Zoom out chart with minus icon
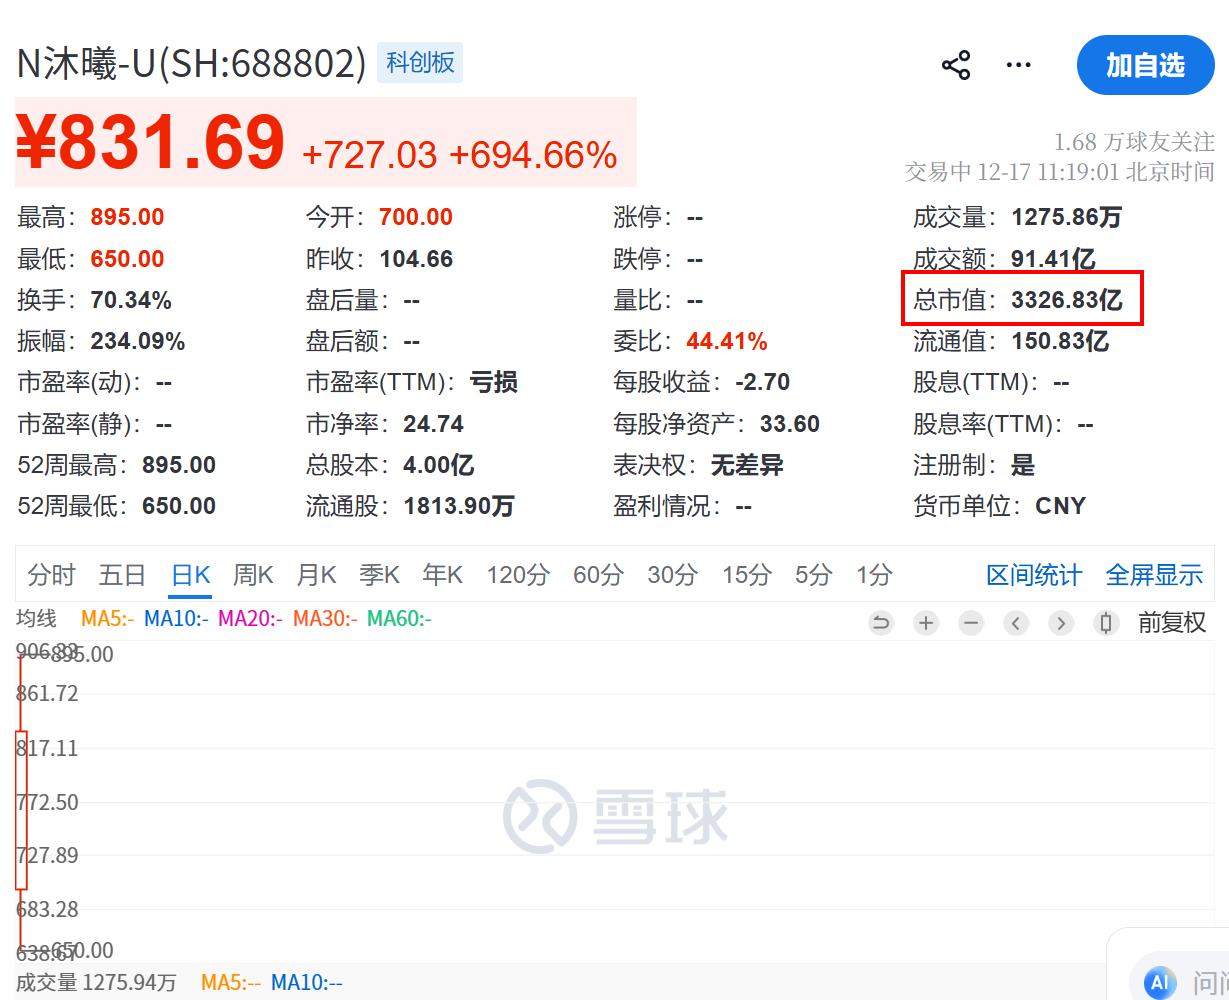1229x1000 pixels. click(971, 623)
